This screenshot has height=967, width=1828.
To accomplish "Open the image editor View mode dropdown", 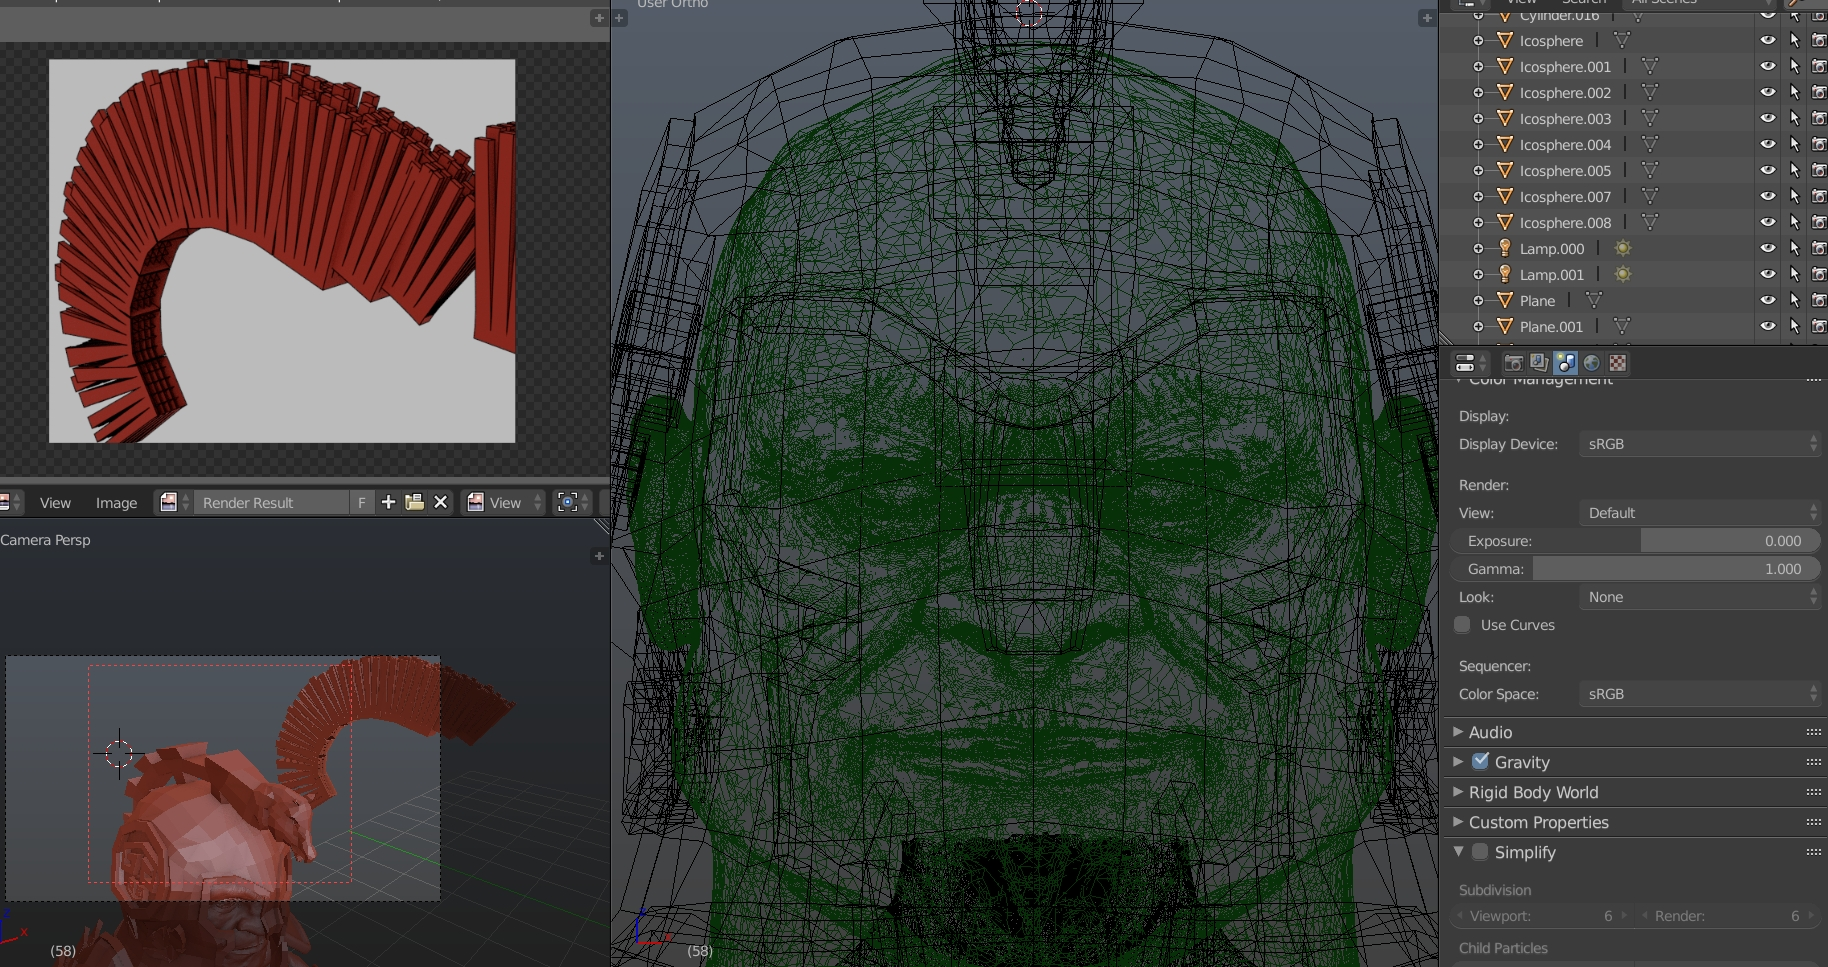I will 504,502.
